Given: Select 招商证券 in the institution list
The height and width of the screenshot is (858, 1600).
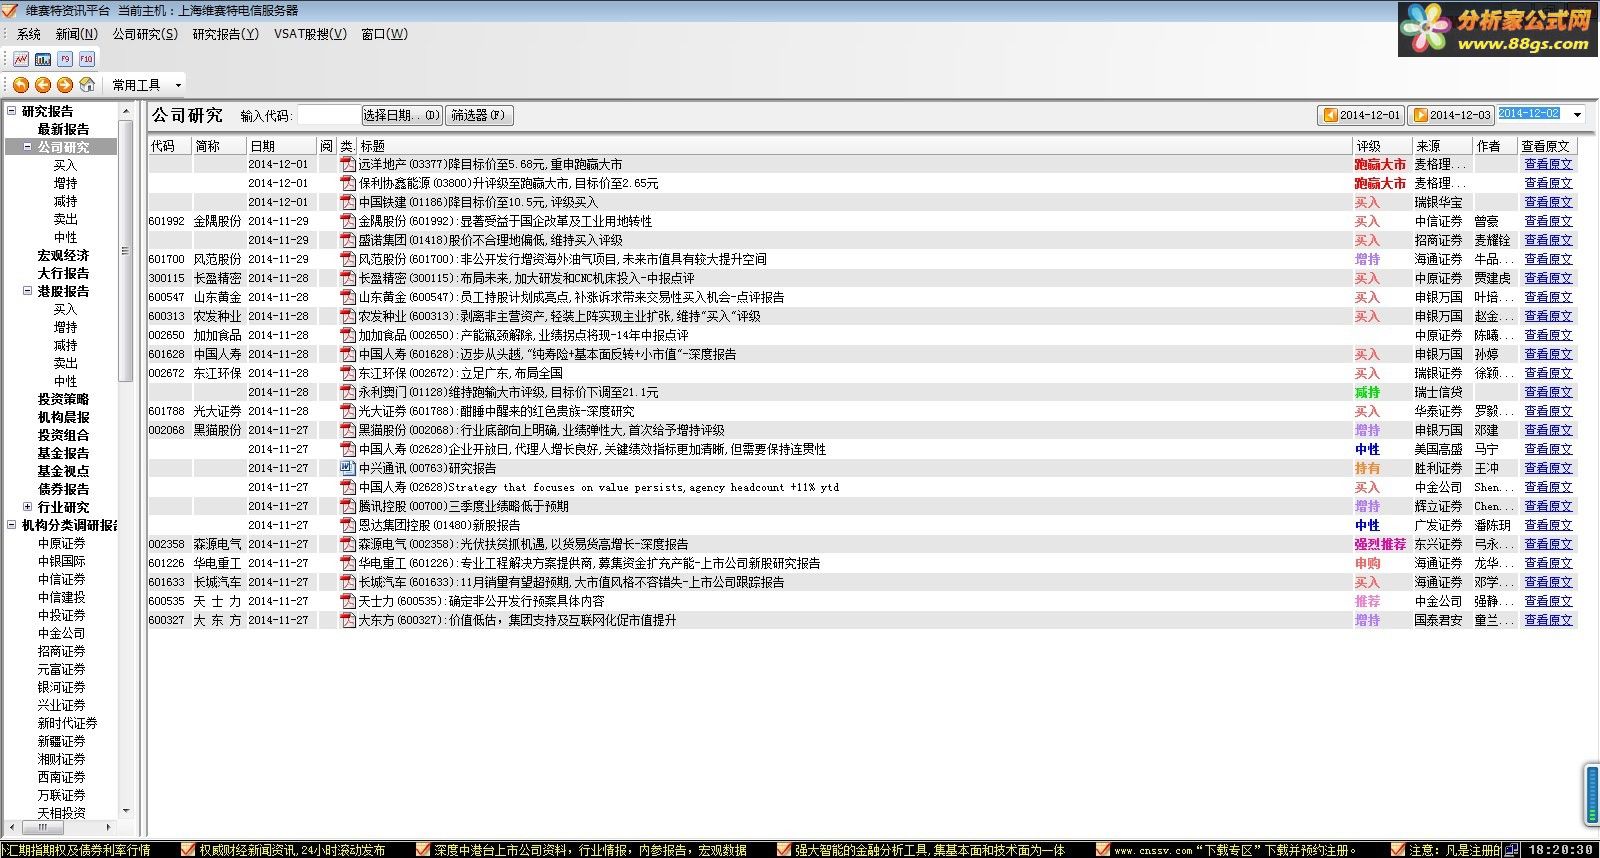Looking at the screenshot, I should pos(62,651).
